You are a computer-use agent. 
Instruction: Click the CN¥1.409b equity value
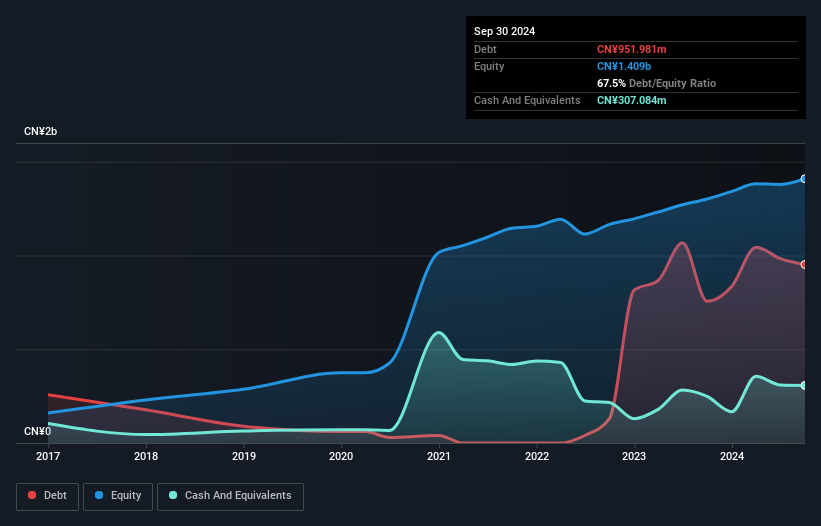pos(624,66)
